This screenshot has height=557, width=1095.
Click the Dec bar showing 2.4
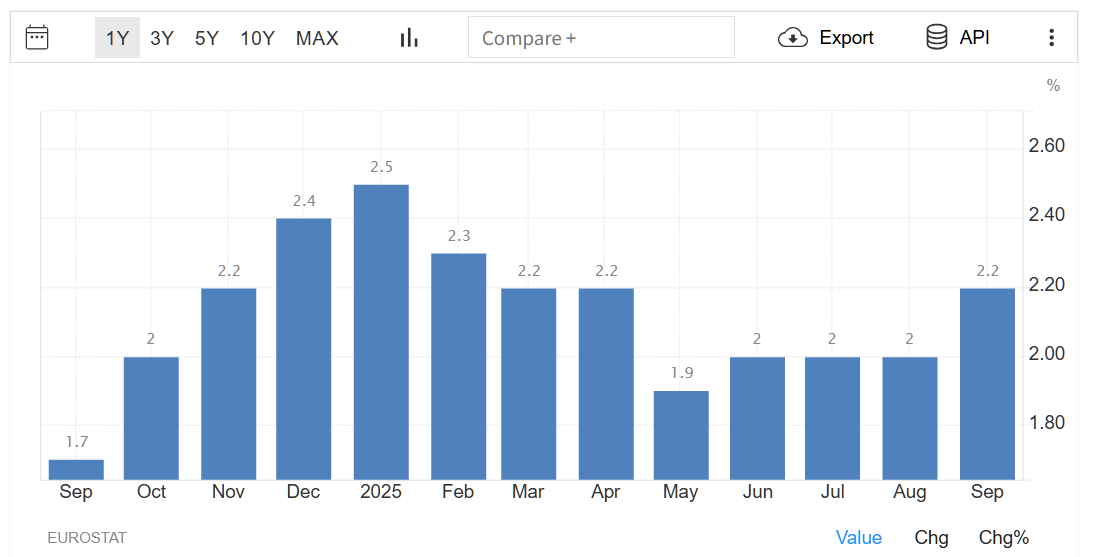pos(304,349)
